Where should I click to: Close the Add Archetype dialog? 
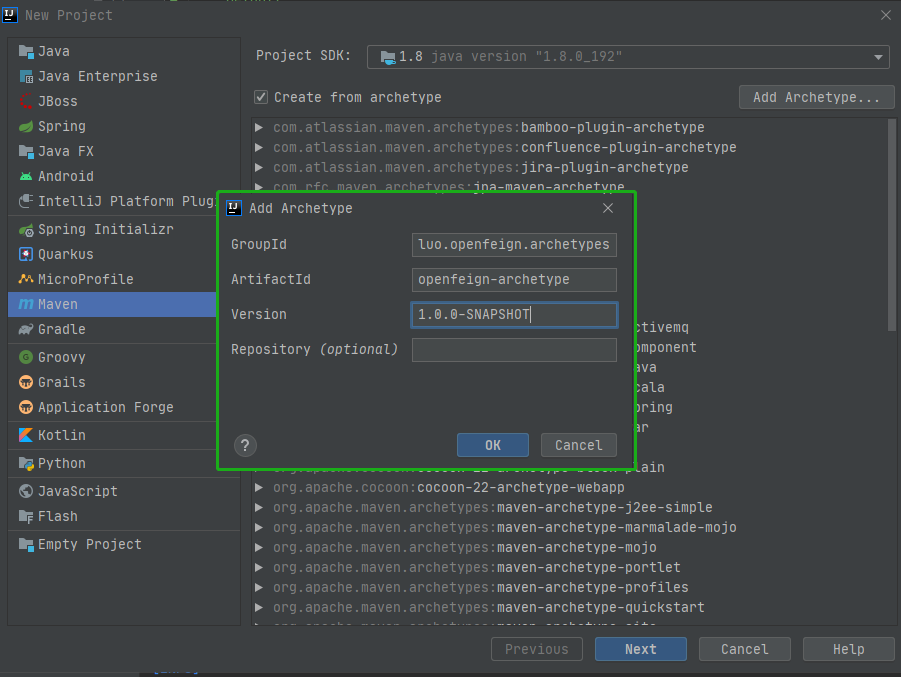click(x=608, y=208)
